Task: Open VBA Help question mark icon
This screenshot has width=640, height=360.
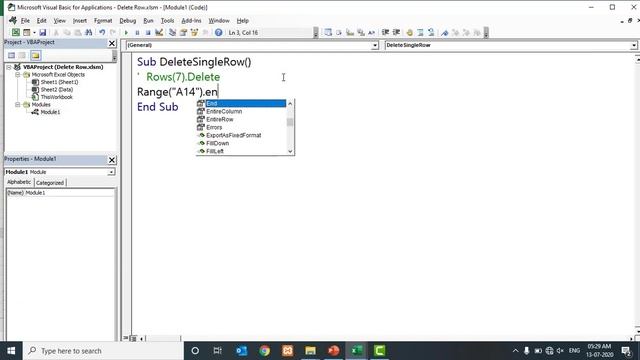Action: (x=218, y=32)
